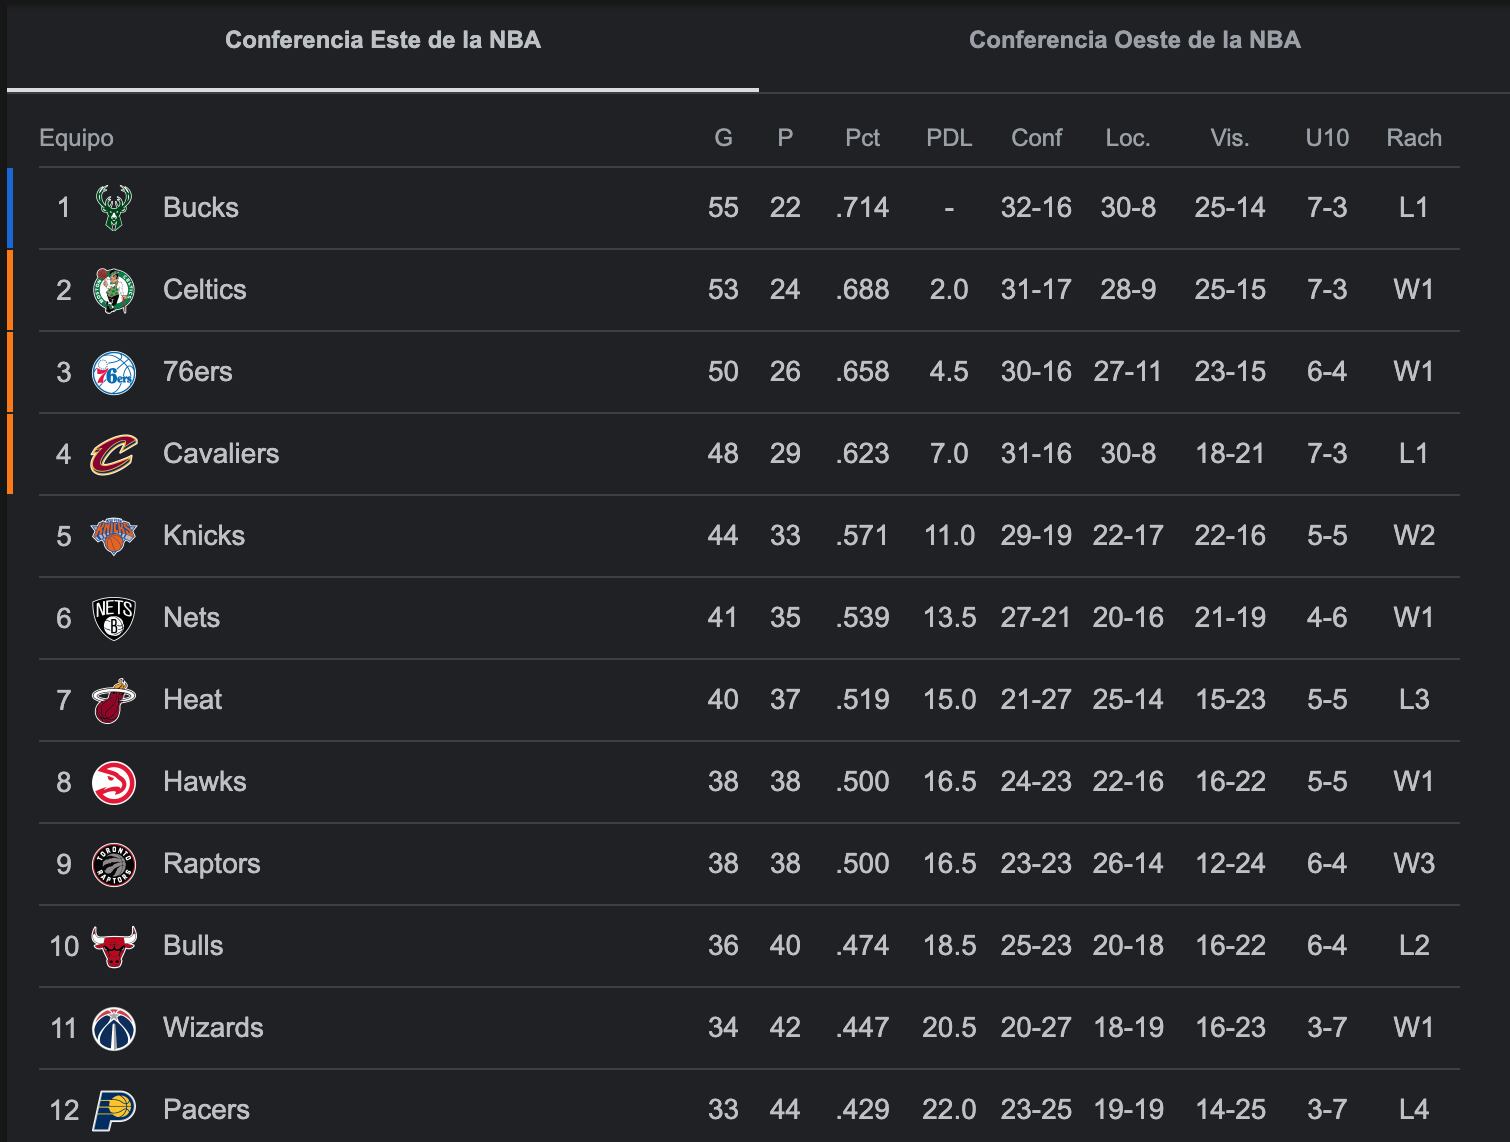Click the Bucks team logo

click(x=113, y=208)
